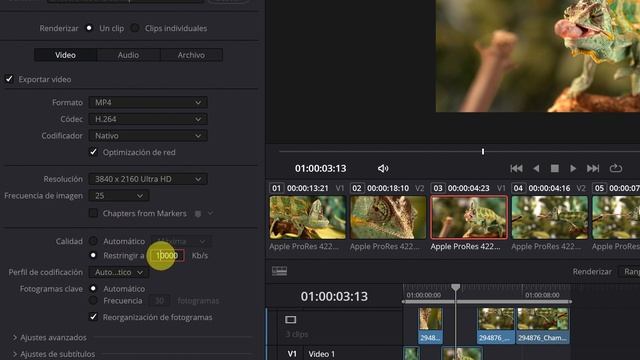This screenshot has width=640, height=360.
Task: Open the Formato dropdown showing MP4
Action: (x=148, y=102)
